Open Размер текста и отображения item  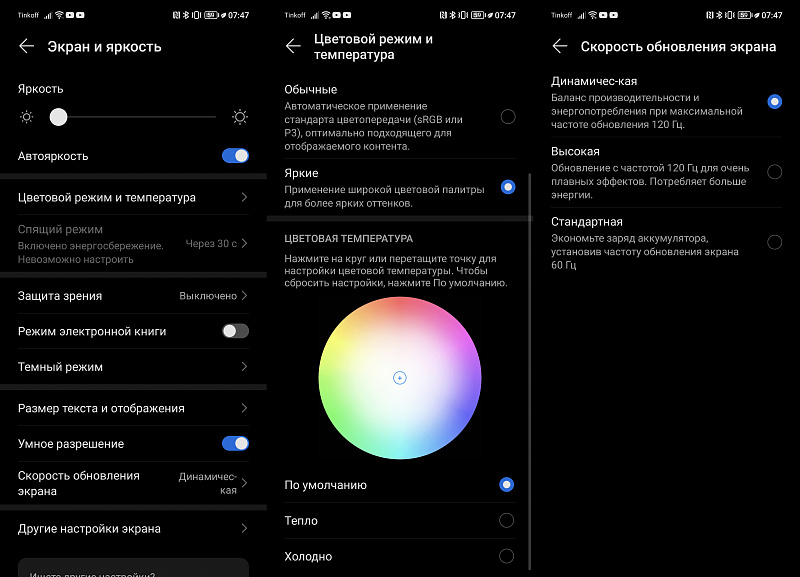(133, 408)
